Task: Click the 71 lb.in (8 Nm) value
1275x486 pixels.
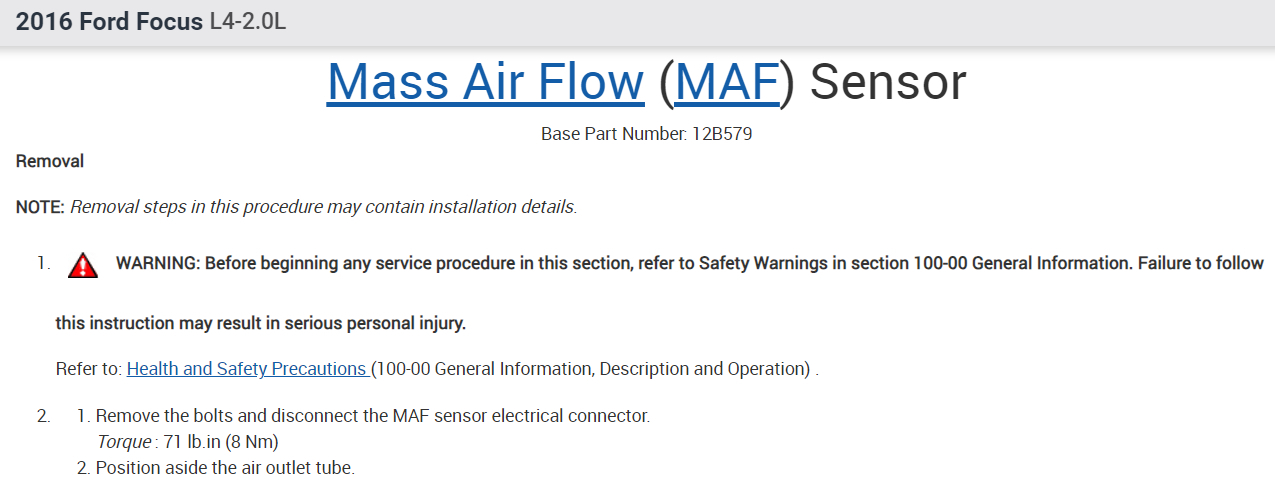Action: point(220,441)
